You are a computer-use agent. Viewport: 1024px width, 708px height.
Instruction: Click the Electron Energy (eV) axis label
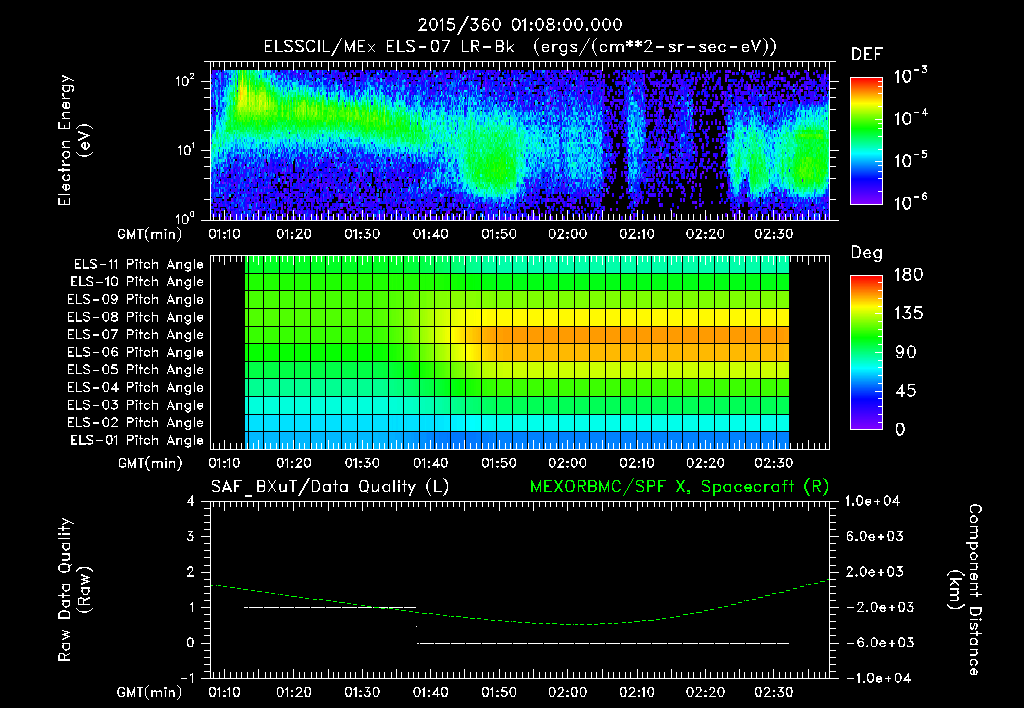(x=74, y=140)
